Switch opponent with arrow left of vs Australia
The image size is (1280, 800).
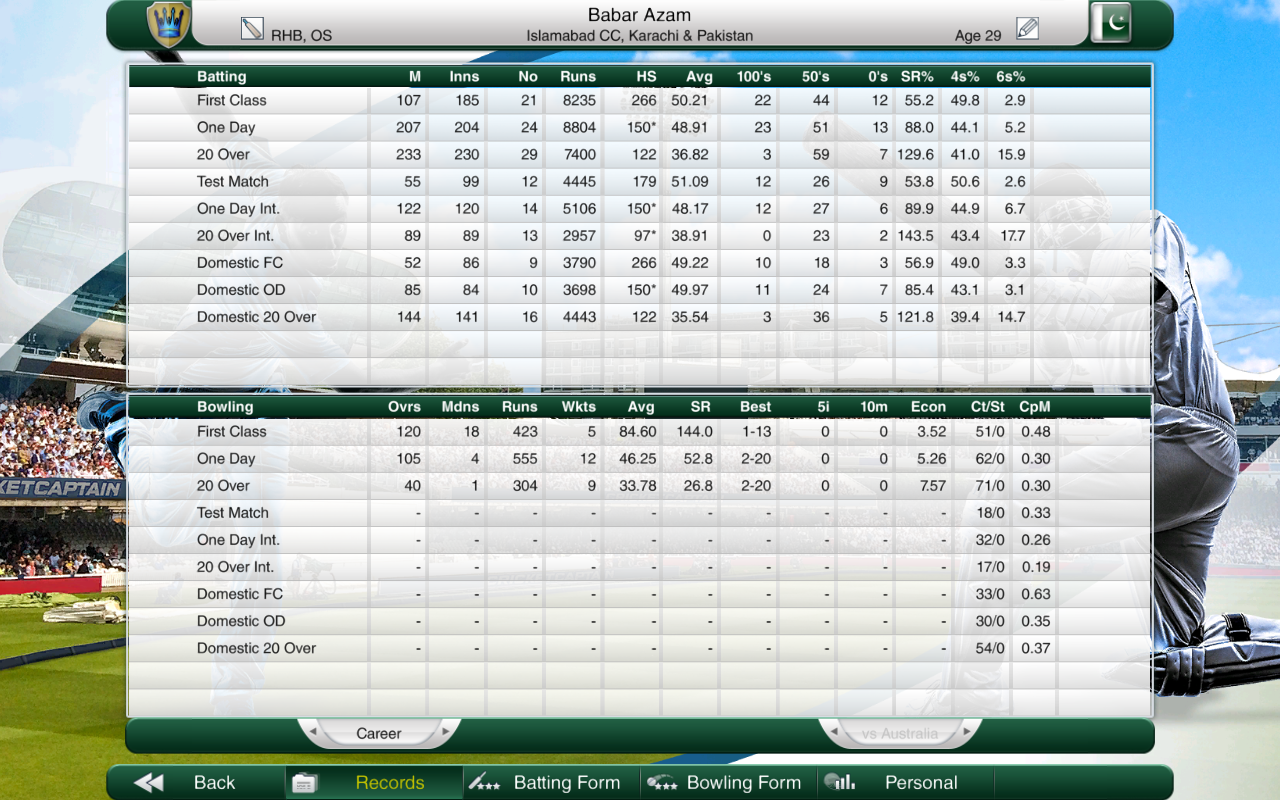833,733
